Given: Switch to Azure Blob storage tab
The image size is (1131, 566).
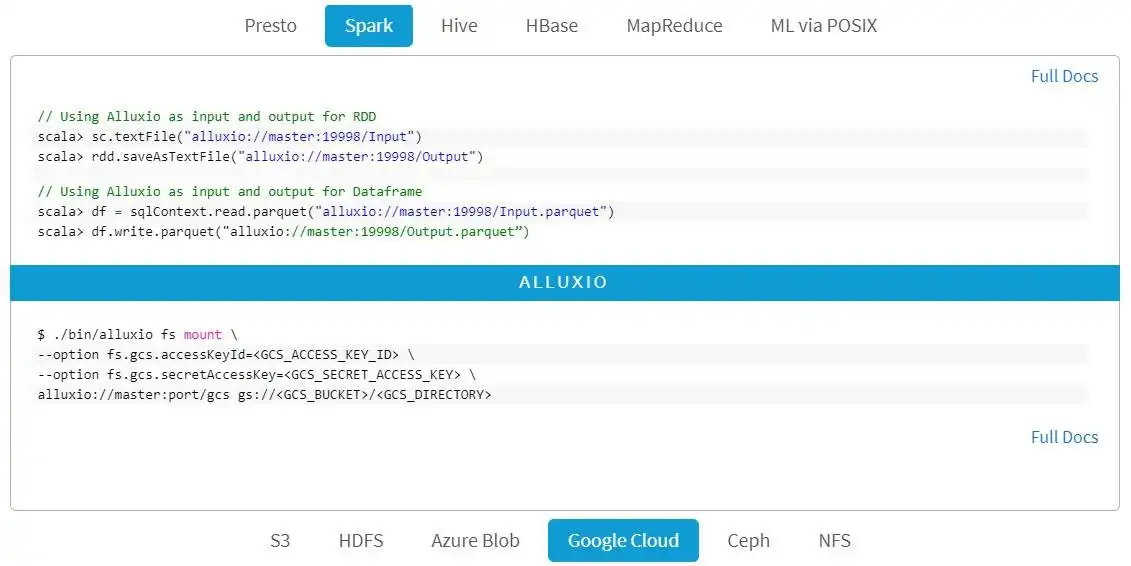Looking at the screenshot, I should click(x=475, y=540).
